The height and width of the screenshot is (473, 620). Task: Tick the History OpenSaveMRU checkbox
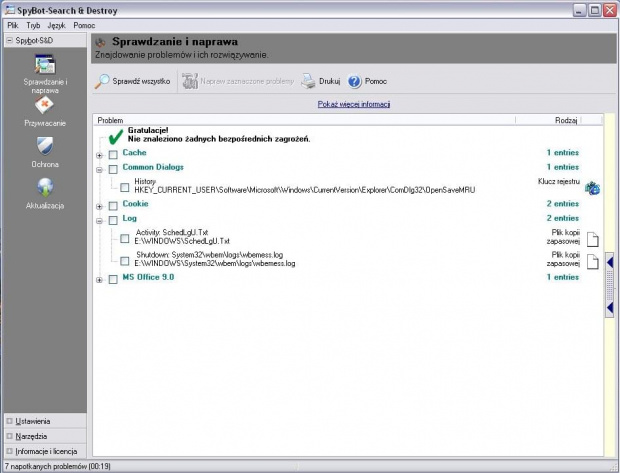[x=125, y=187]
